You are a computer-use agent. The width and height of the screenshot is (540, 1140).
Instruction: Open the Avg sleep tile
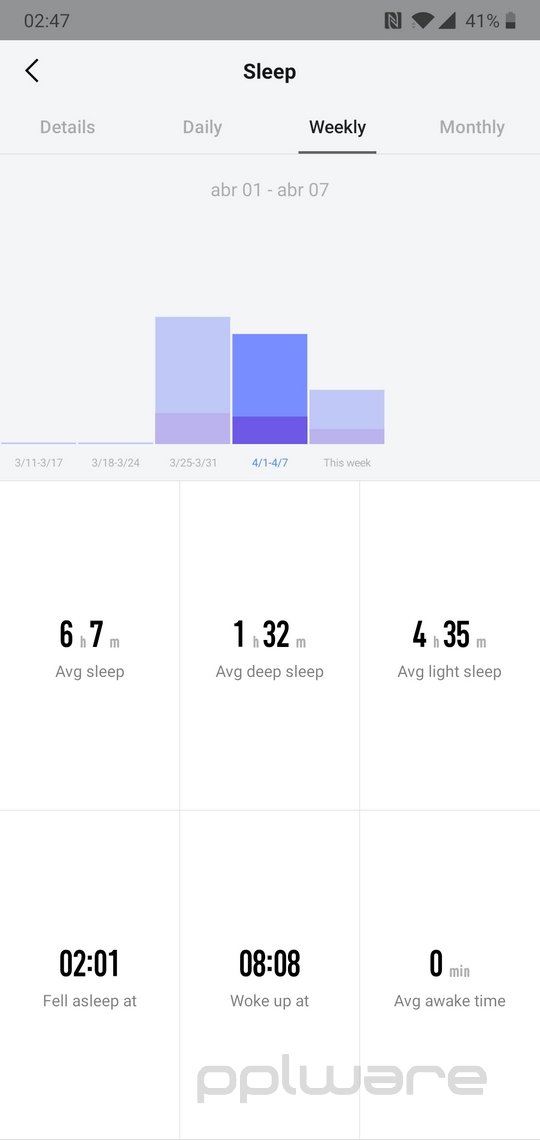89,645
